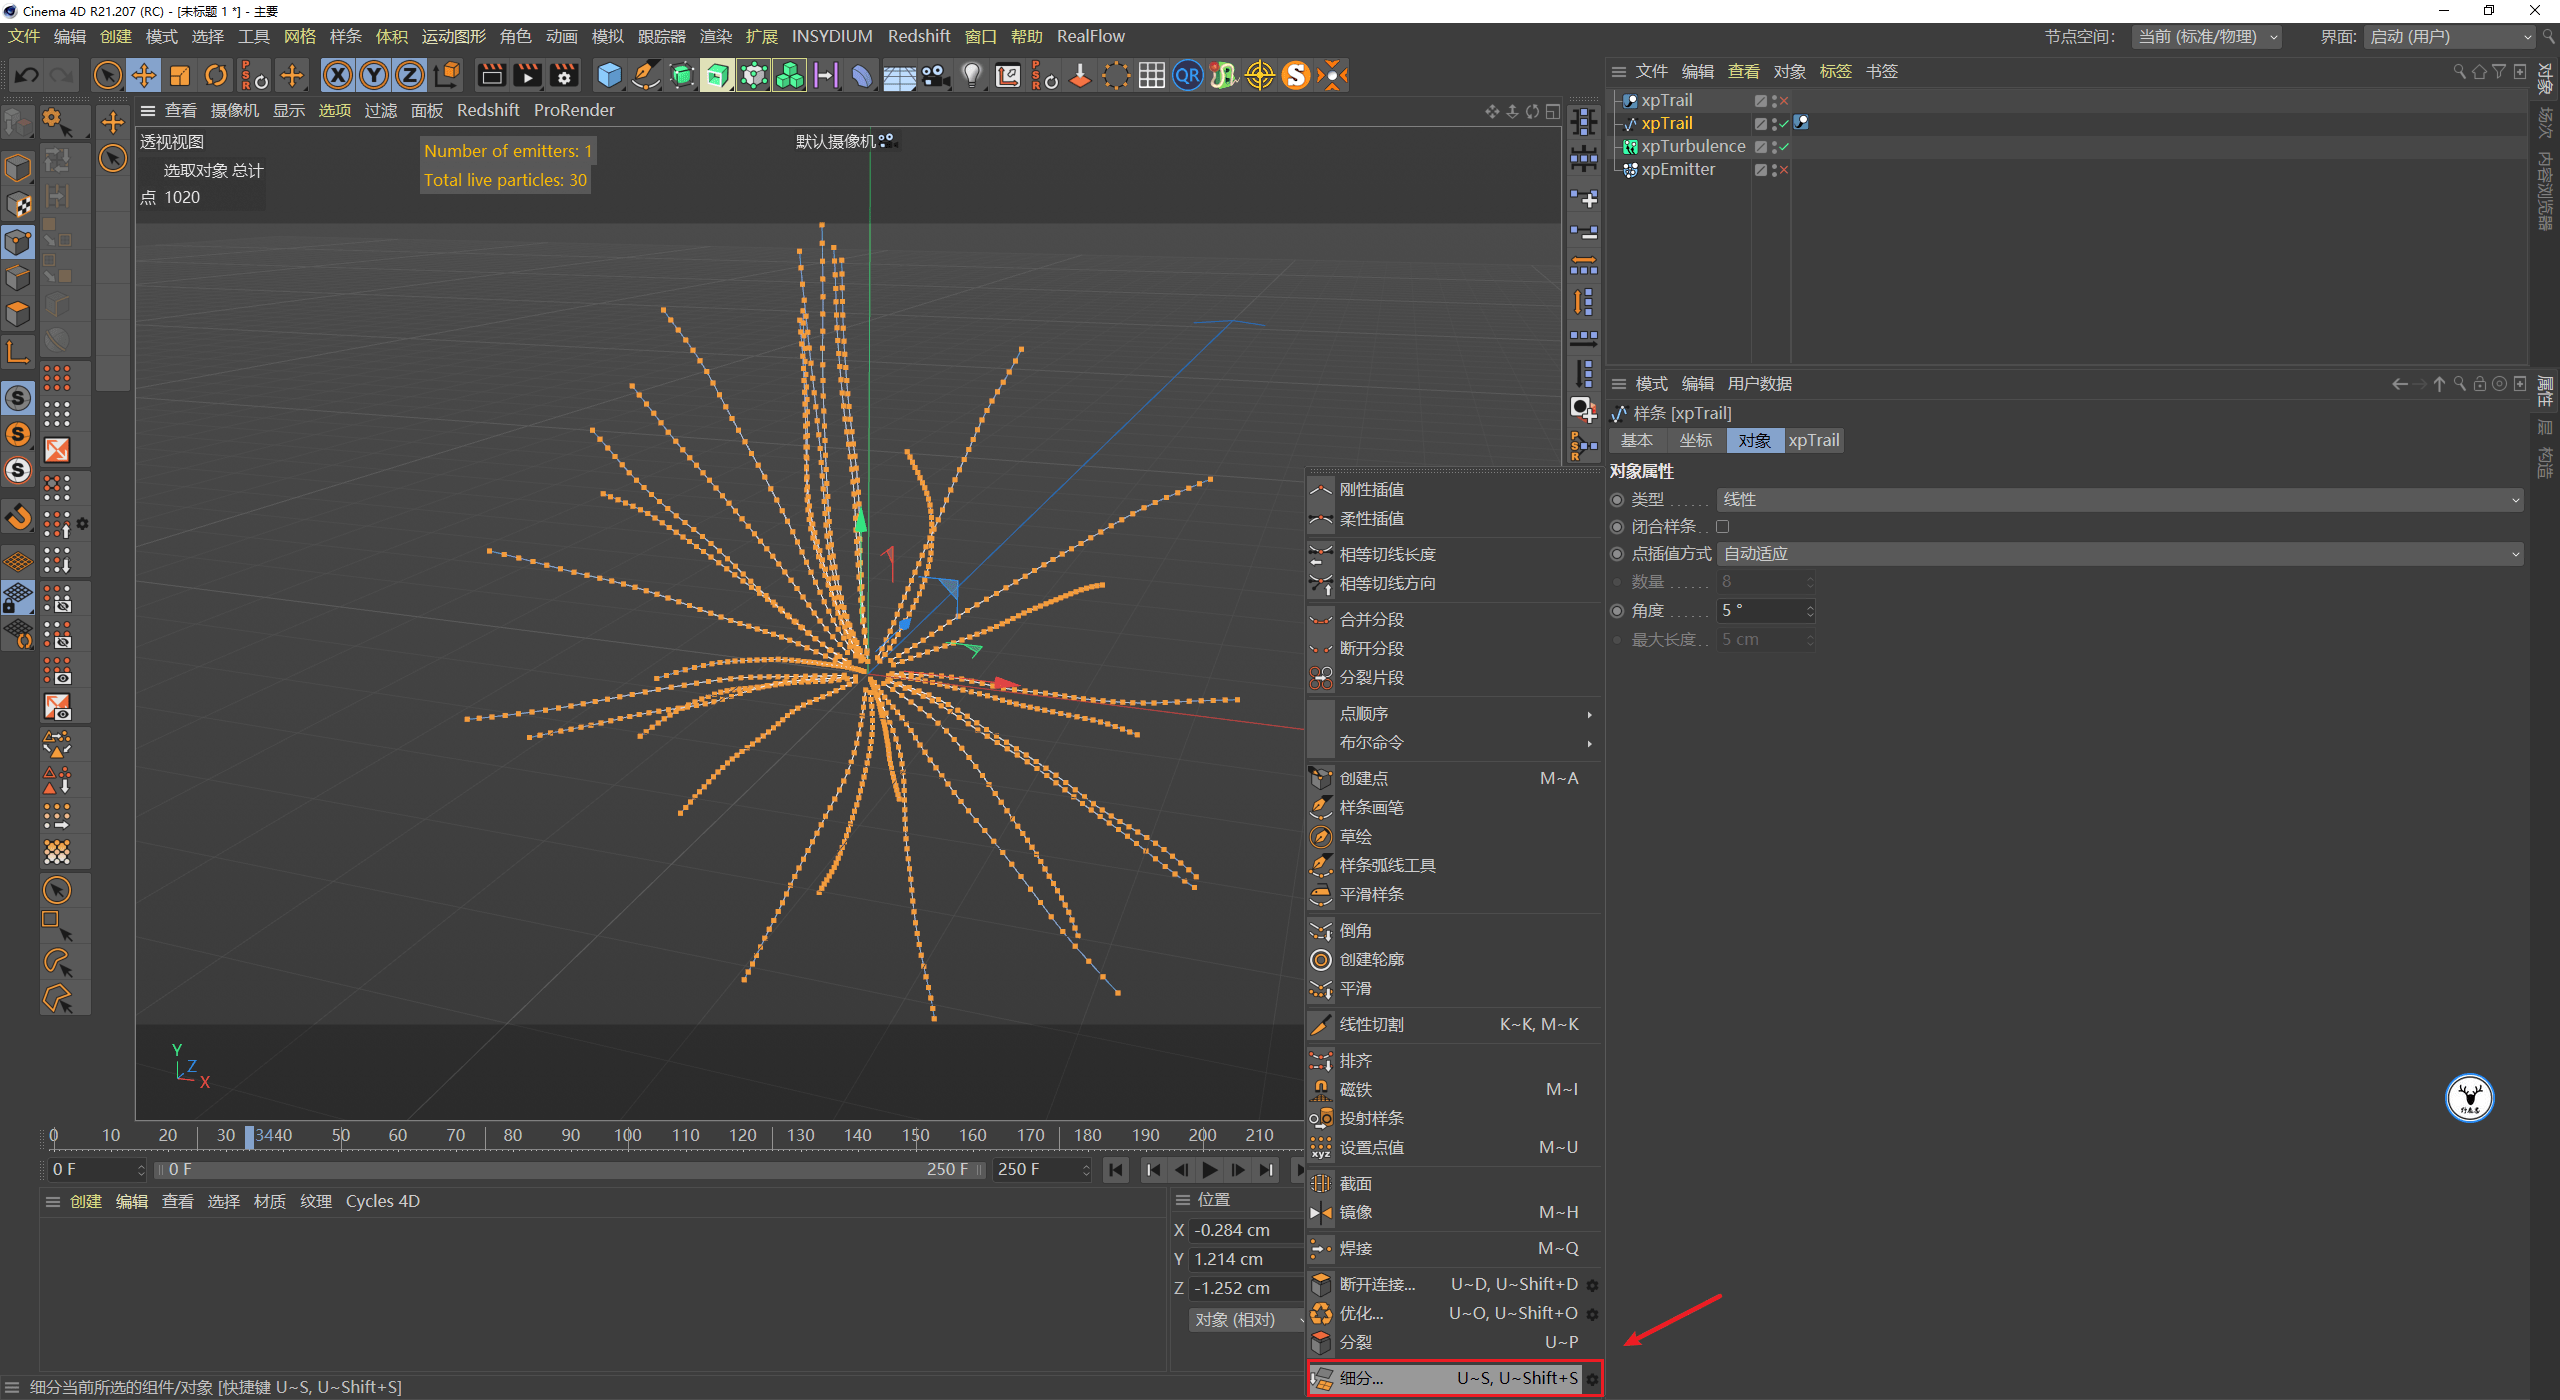Activate Points mode in the left palette
This screenshot has width=2560, height=1400.
tap(18, 240)
